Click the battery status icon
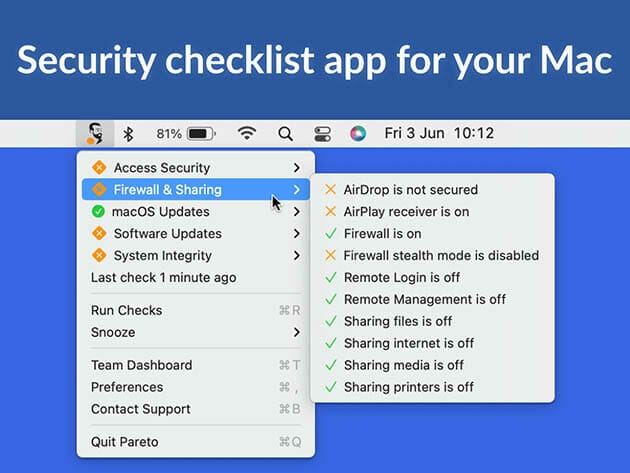This screenshot has height=473, width=630. click(201, 133)
